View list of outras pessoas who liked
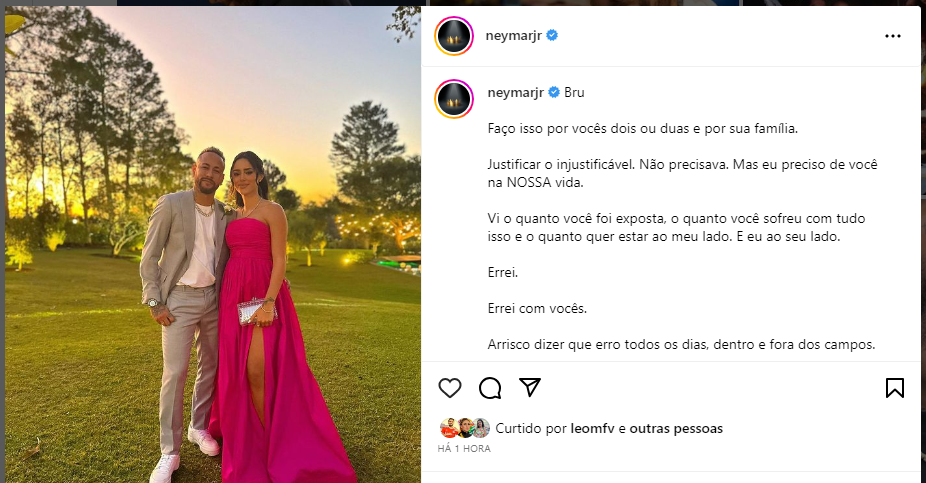Screen dimensions: 926x483 point(676,429)
